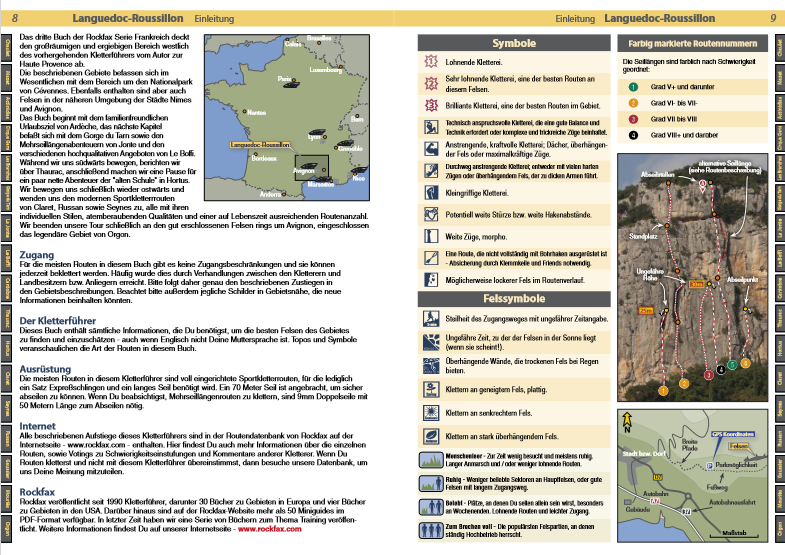Select the 'Klettern an geneigtem Fels' icon
Viewport: 785px width, 555px height.
pyautogui.click(x=431, y=389)
